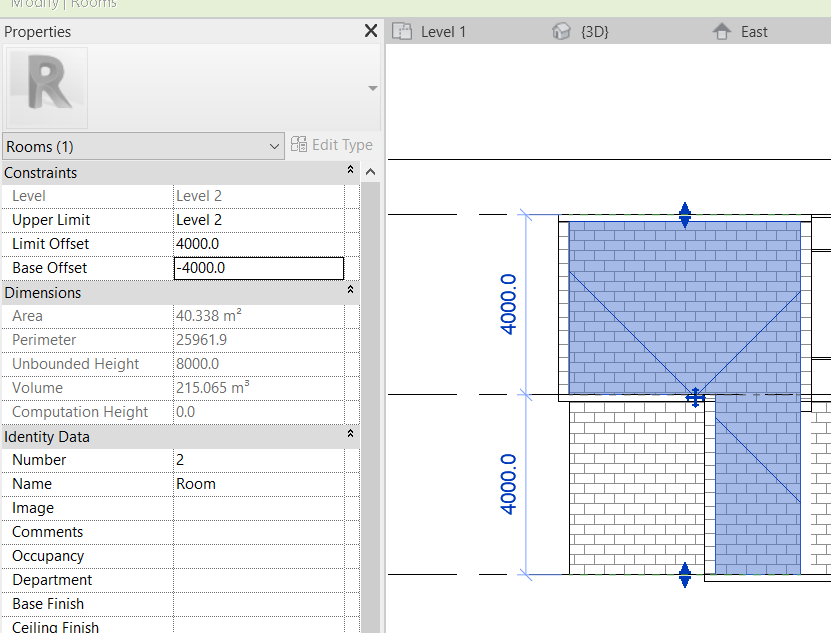
Task: Click the Edit Type button
Action: (x=332, y=145)
